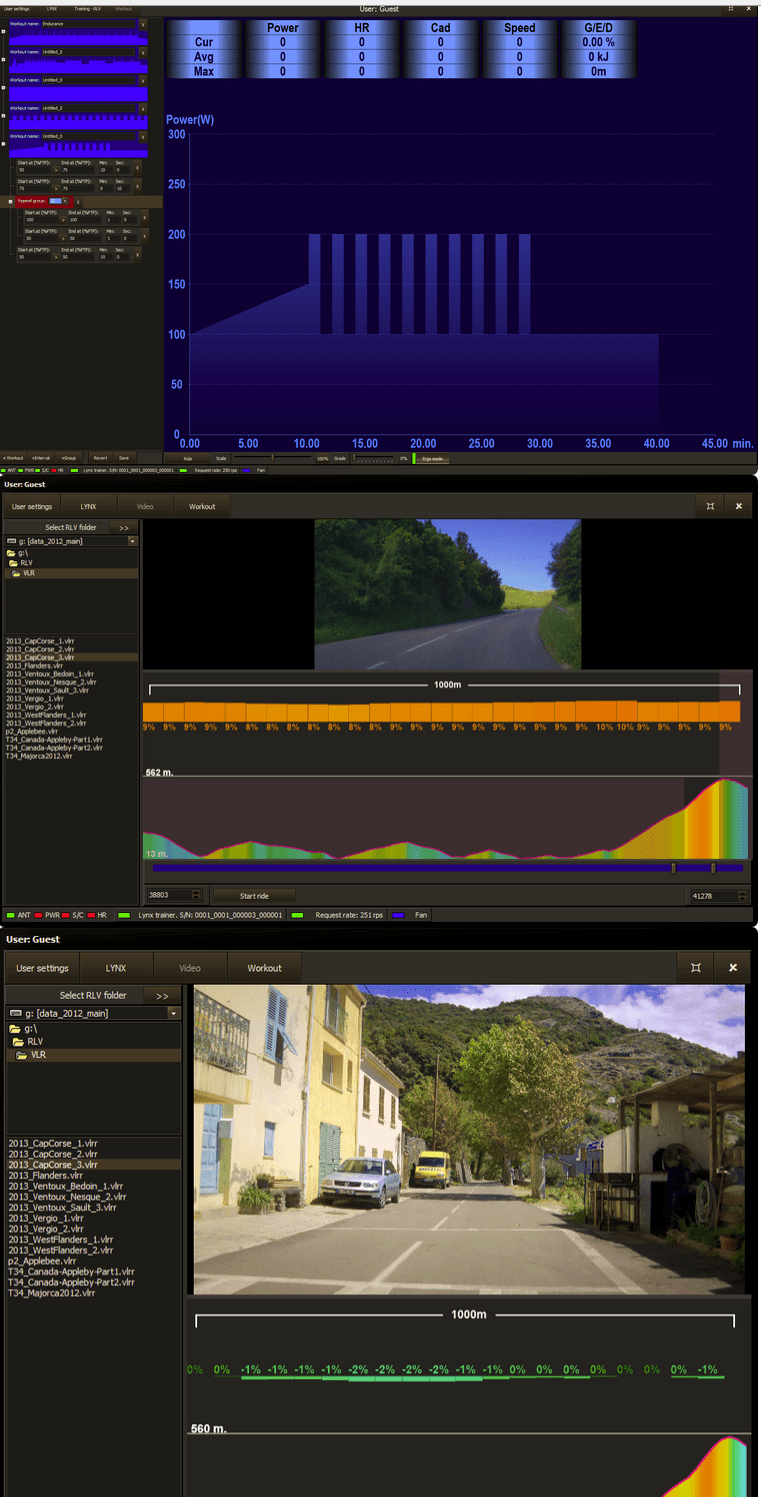Add a new workout with +Workout
The height and width of the screenshot is (1497, 761).
coord(12,457)
